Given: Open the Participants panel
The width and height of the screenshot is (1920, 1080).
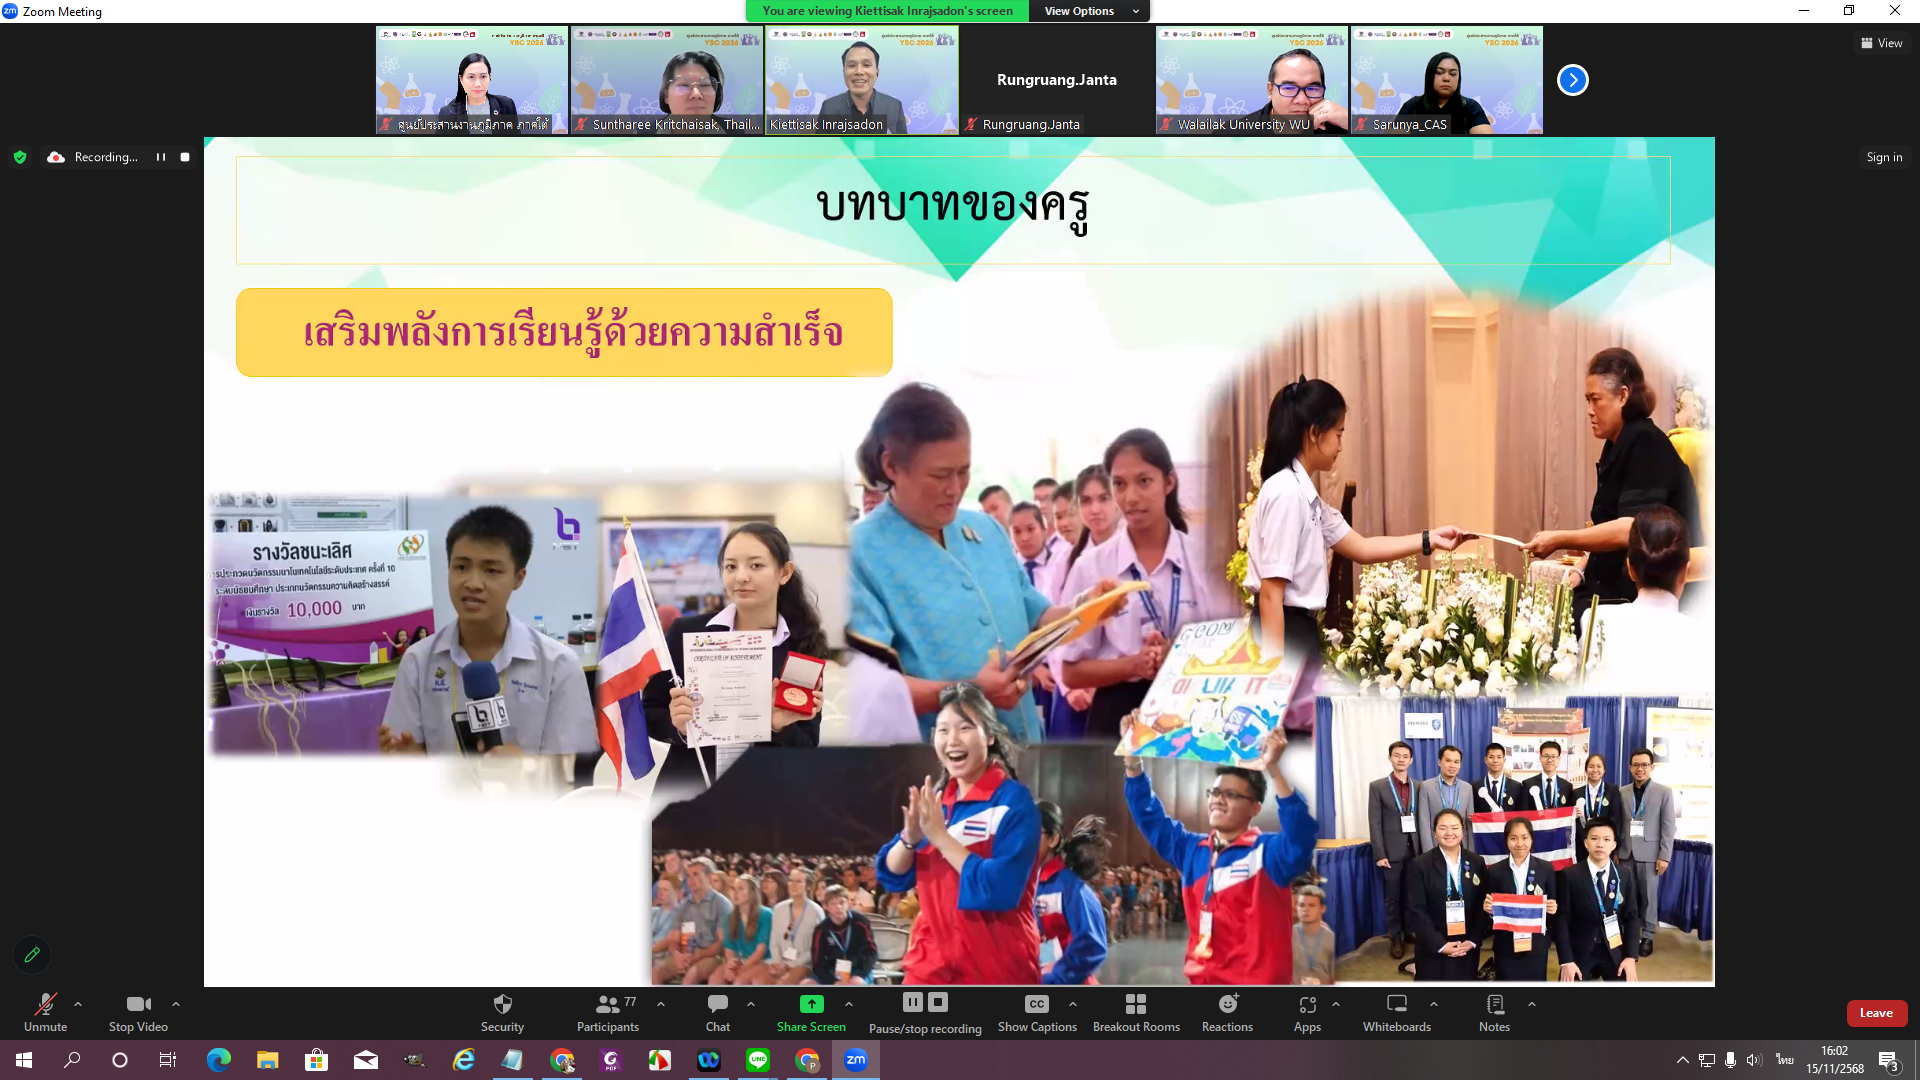Looking at the screenshot, I should 607,1004.
